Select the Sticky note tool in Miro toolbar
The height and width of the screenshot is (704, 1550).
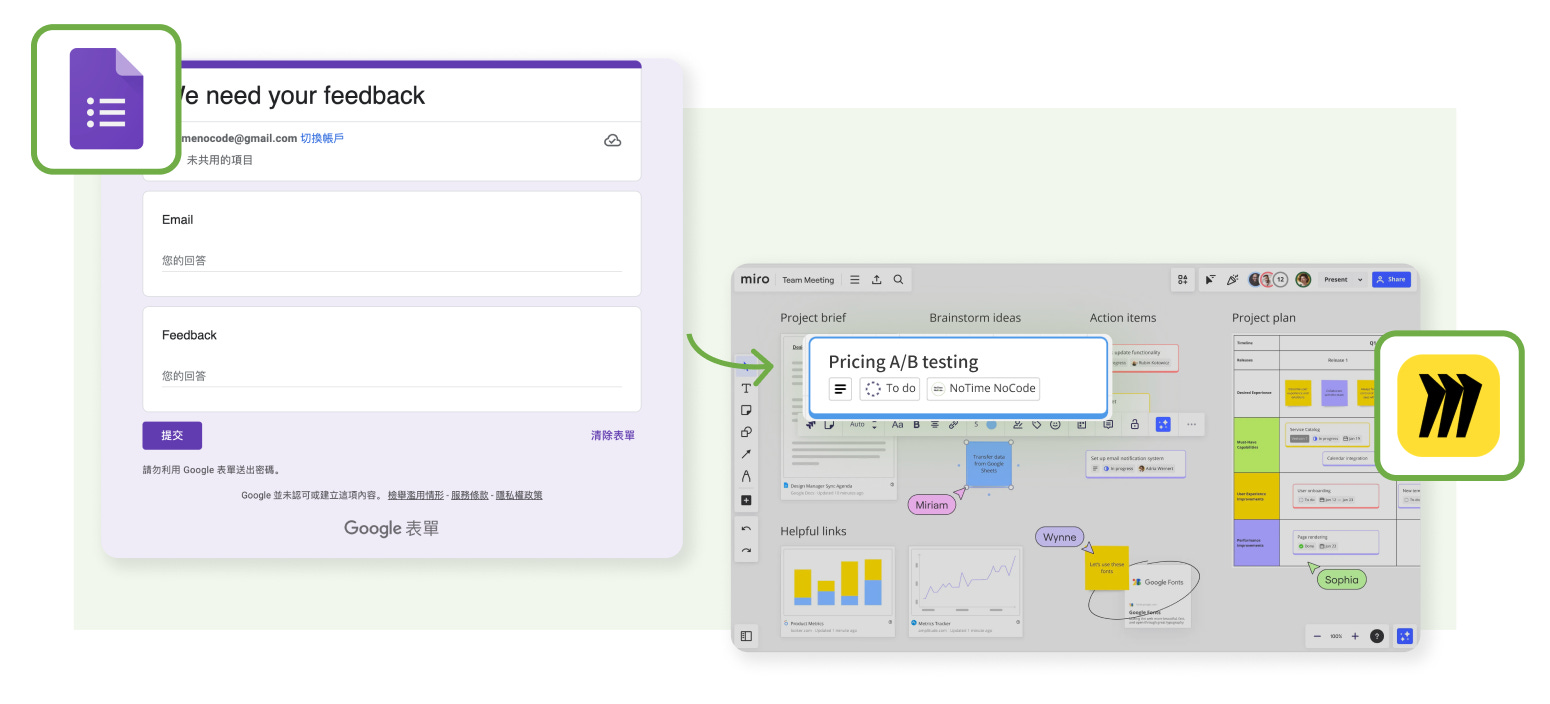746,410
